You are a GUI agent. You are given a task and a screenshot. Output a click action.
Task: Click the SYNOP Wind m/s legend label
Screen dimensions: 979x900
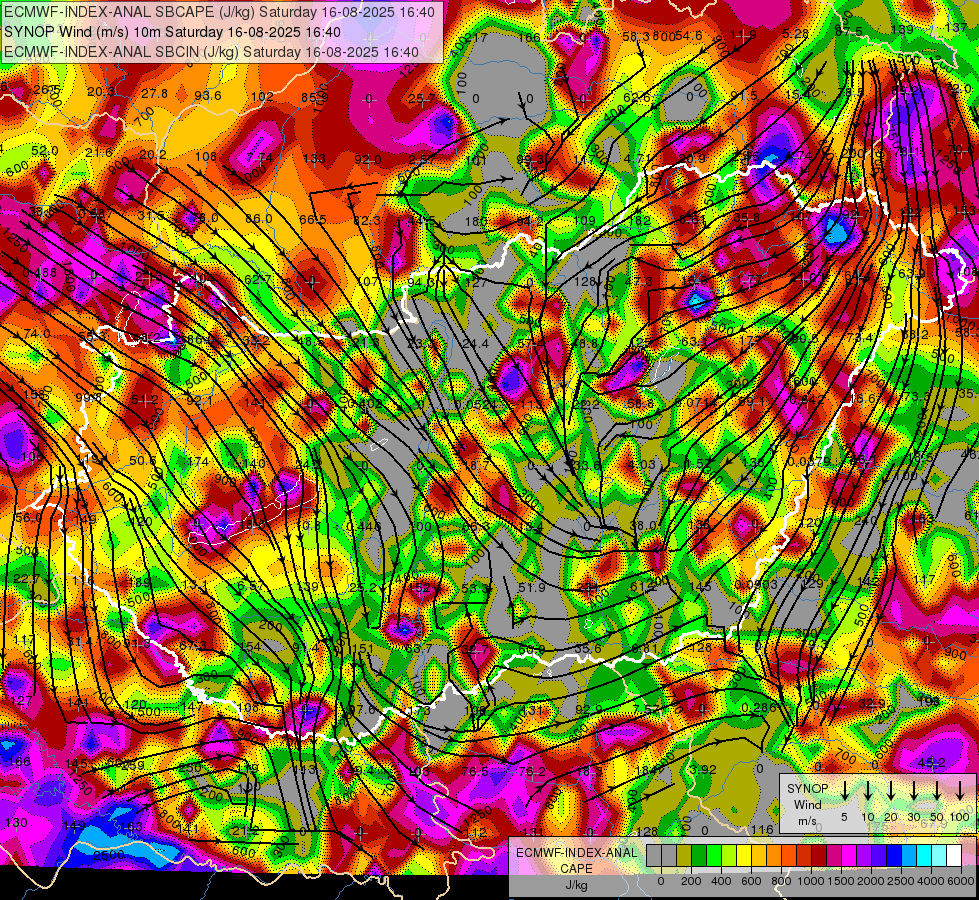click(x=807, y=804)
